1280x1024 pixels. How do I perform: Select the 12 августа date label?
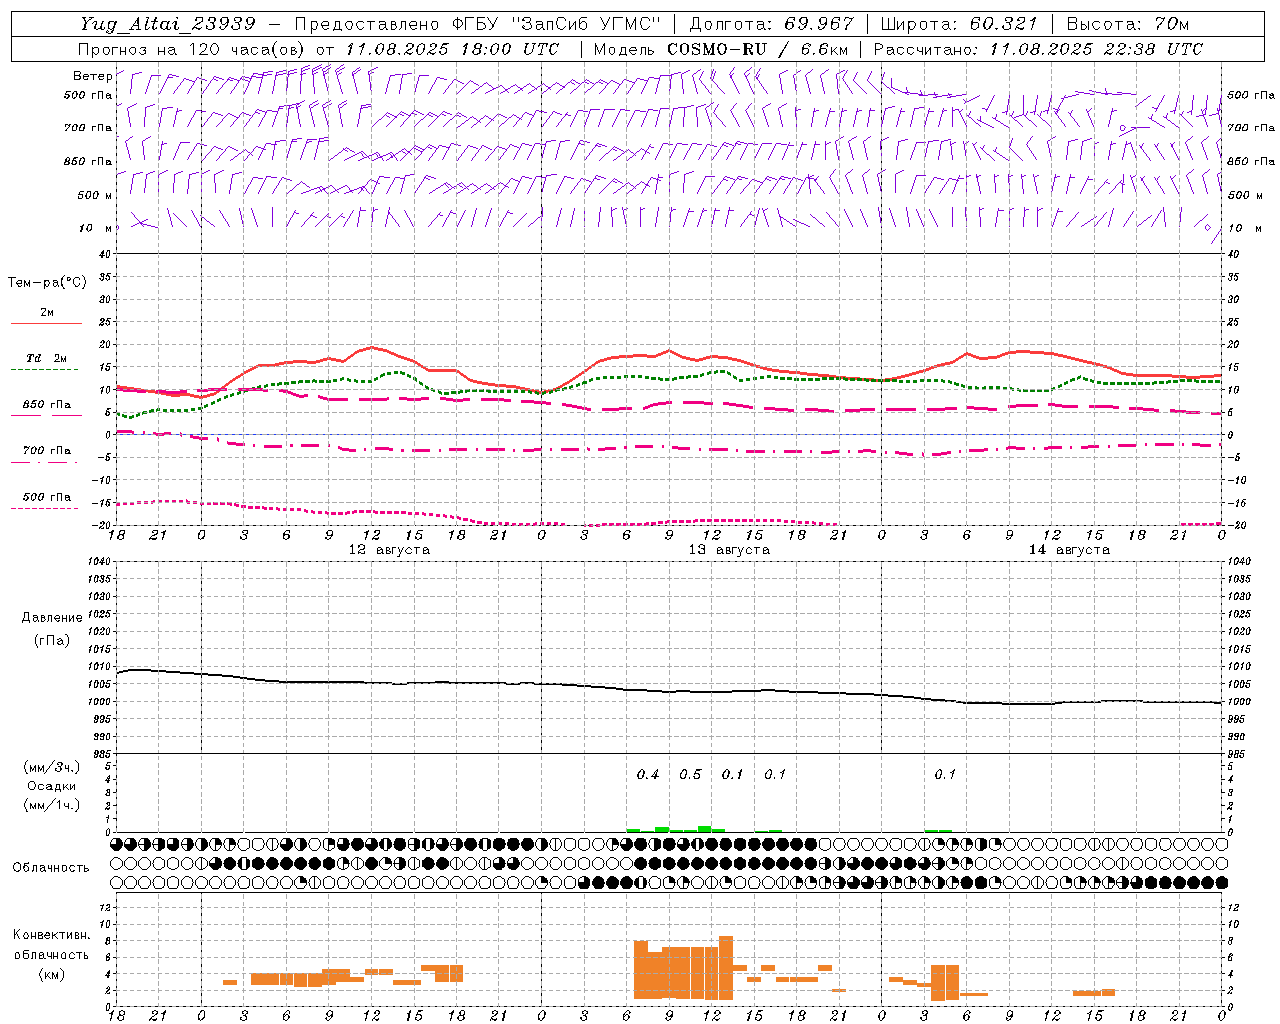coord(389,550)
